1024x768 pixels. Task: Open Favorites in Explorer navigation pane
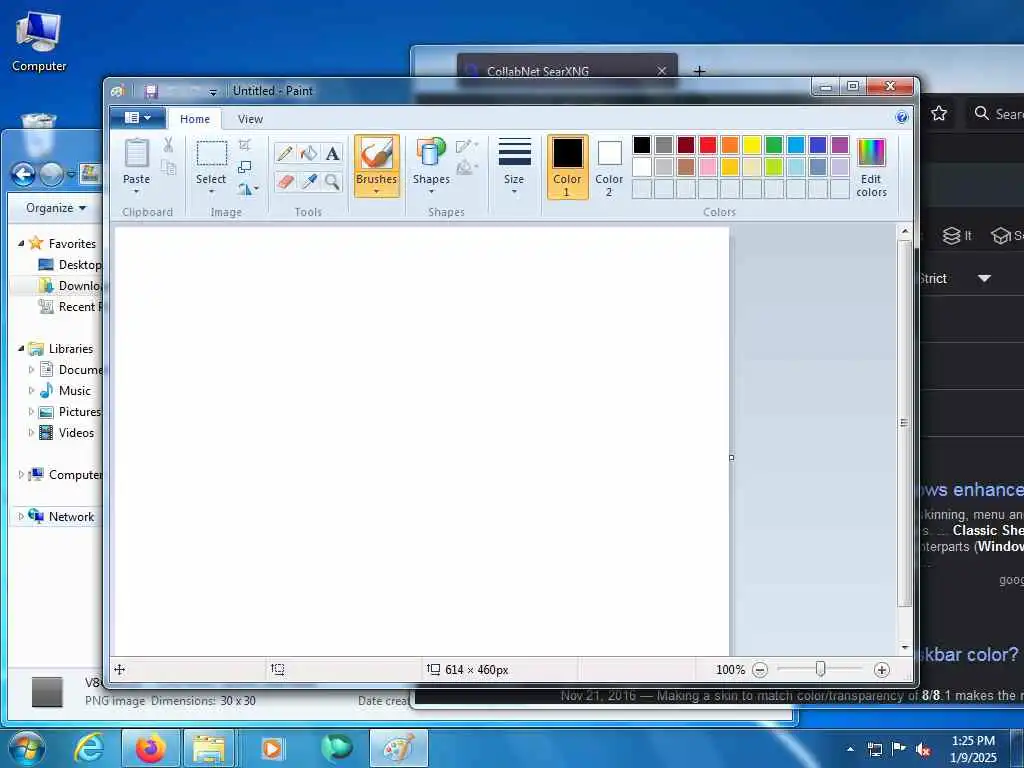click(72, 244)
